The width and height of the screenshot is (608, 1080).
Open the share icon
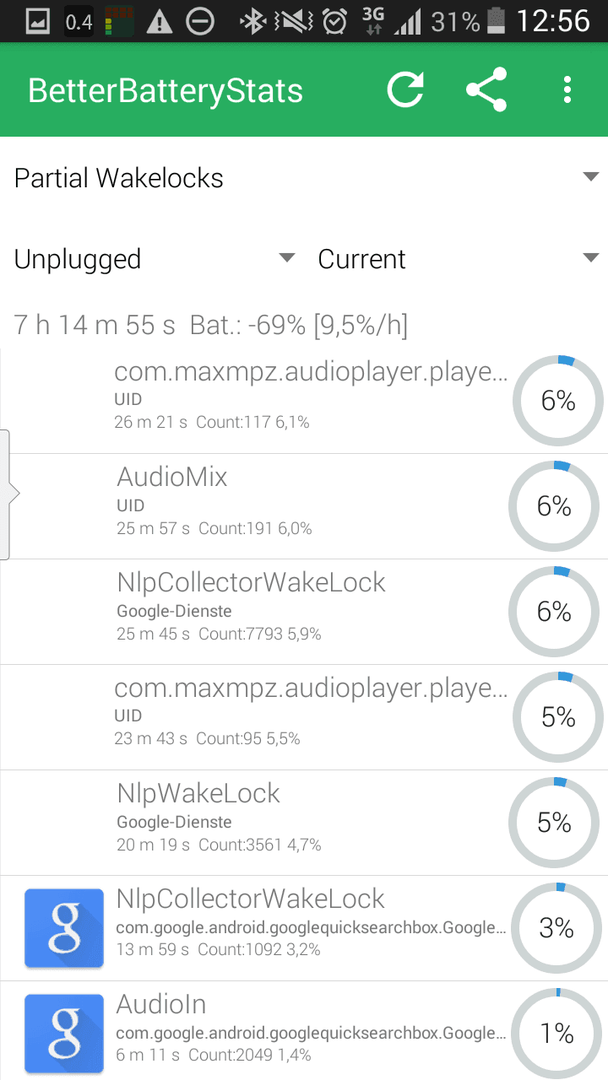pyautogui.click(x=486, y=90)
